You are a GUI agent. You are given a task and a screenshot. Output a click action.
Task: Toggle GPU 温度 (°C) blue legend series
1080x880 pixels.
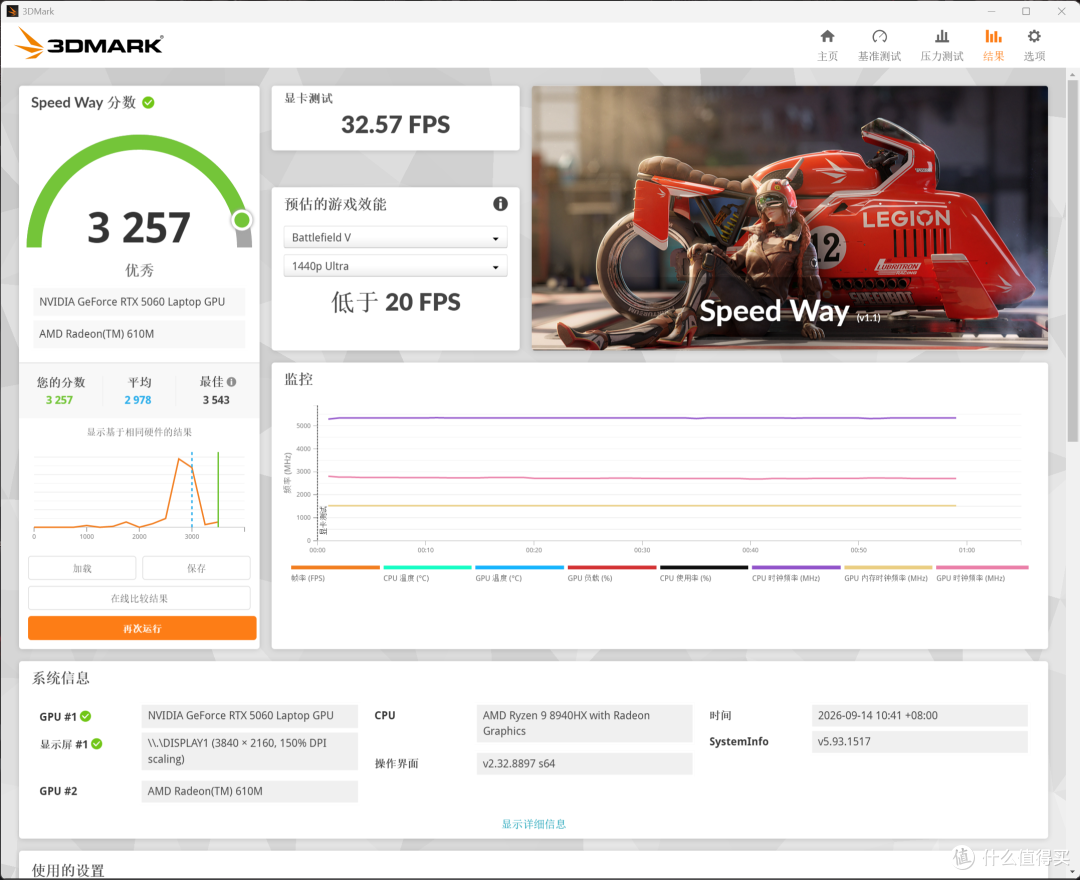click(519, 572)
